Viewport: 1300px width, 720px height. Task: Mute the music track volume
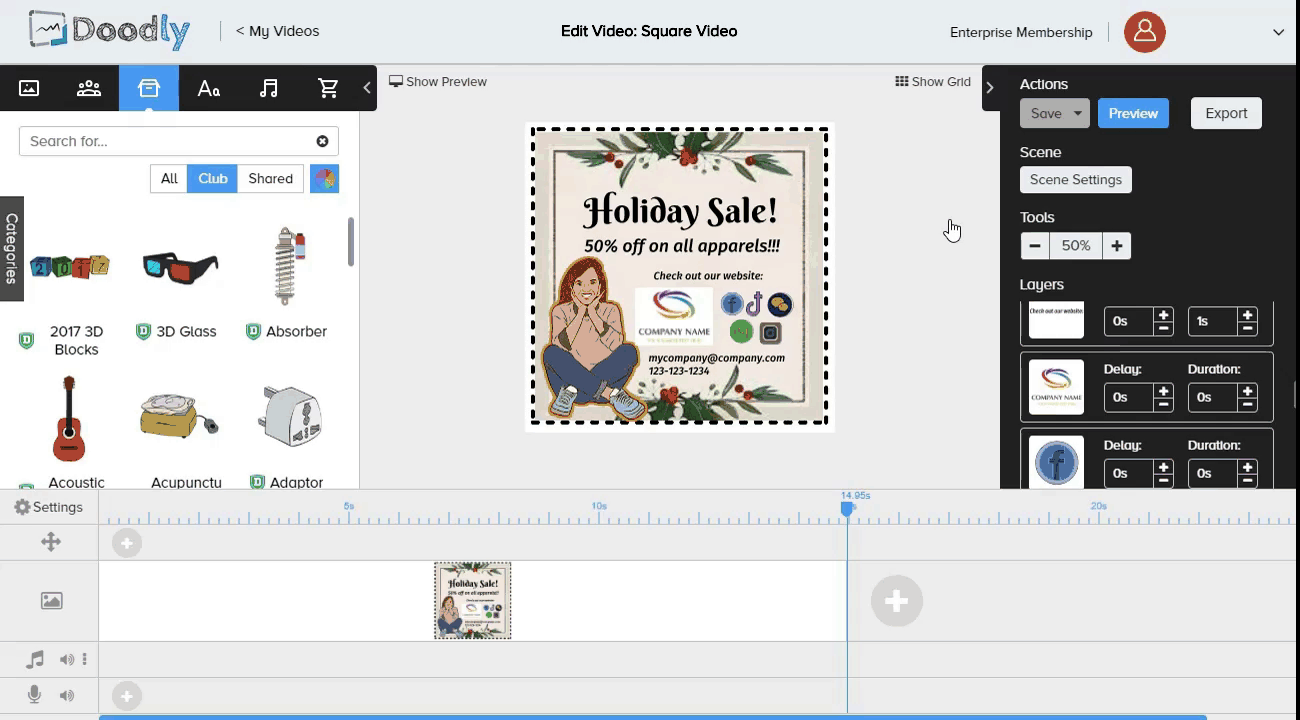tap(66, 659)
